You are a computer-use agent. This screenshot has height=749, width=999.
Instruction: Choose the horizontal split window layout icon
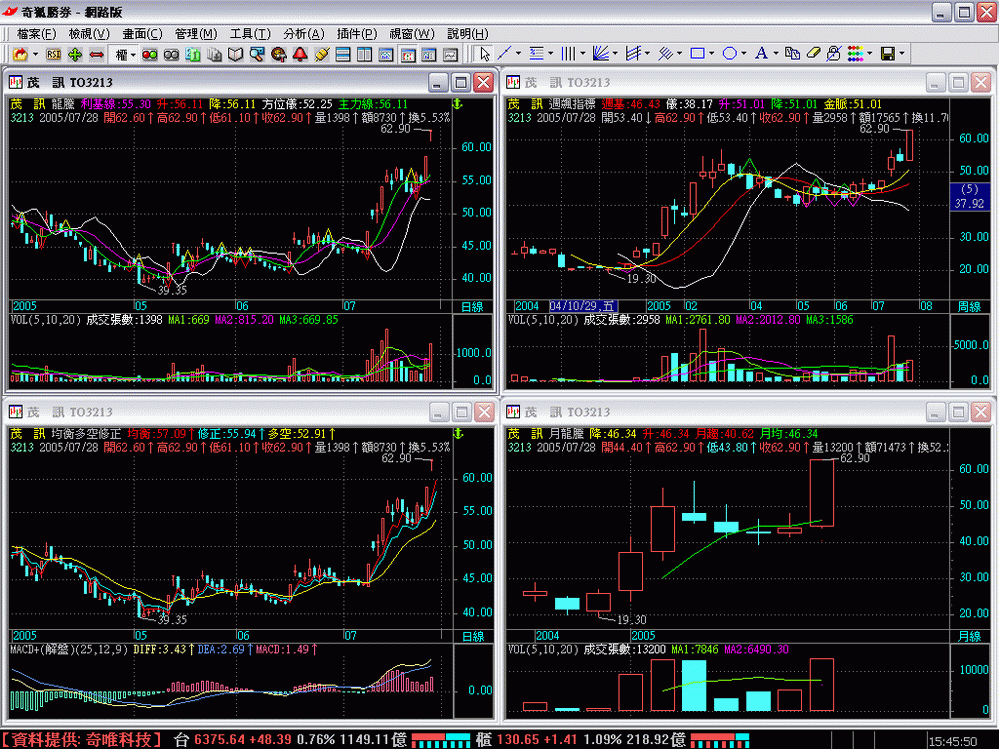pos(343,55)
